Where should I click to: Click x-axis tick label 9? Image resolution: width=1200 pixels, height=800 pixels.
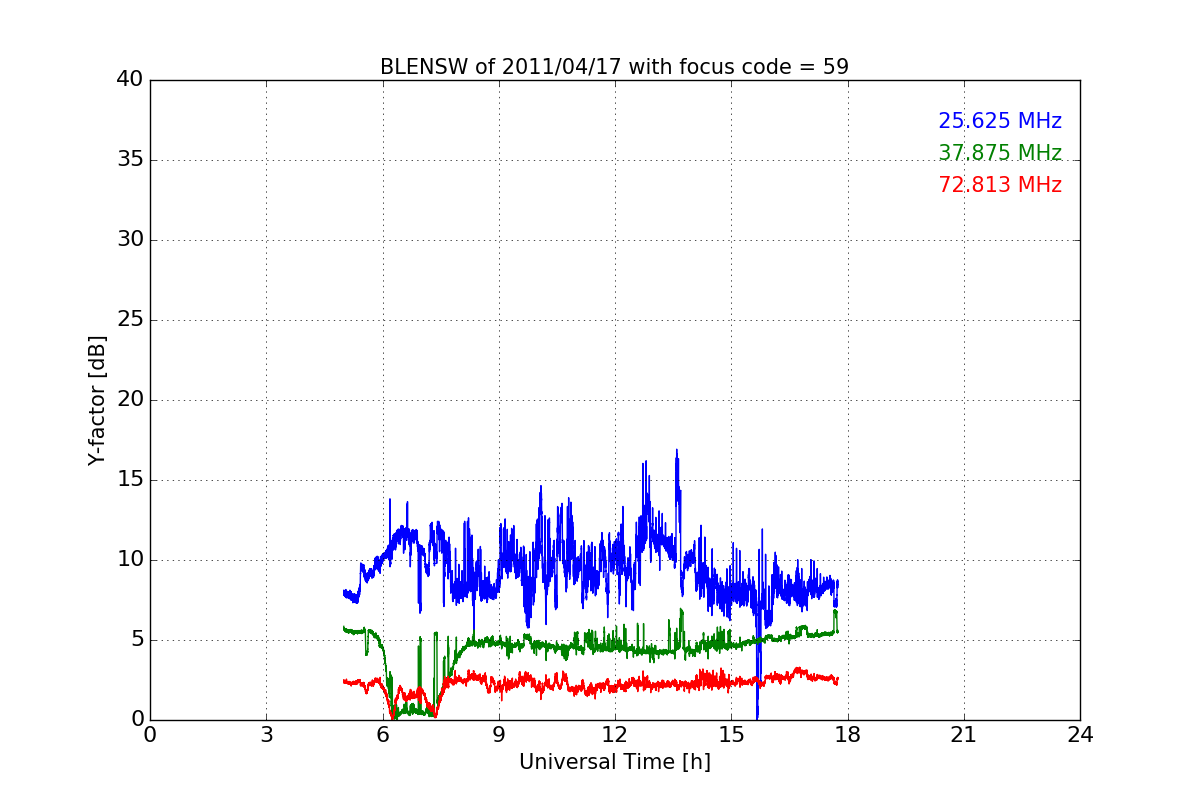[498, 735]
